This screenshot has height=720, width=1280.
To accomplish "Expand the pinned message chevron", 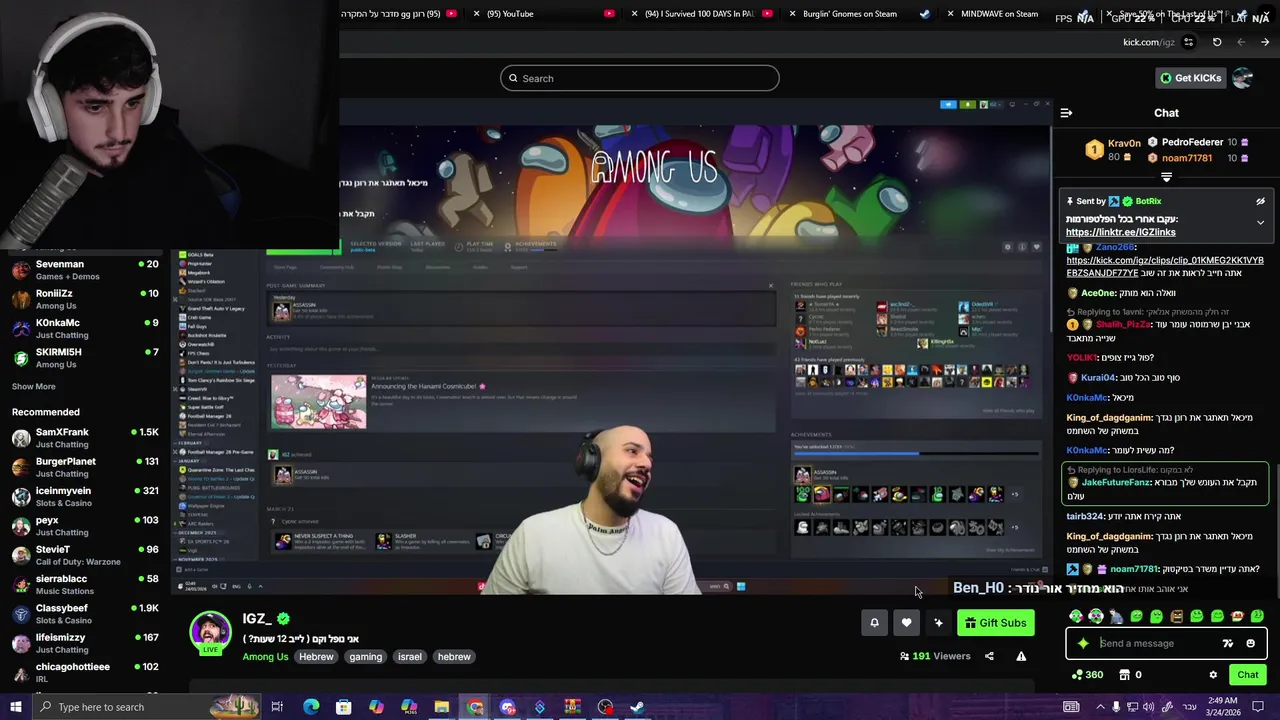I will (1260, 222).
